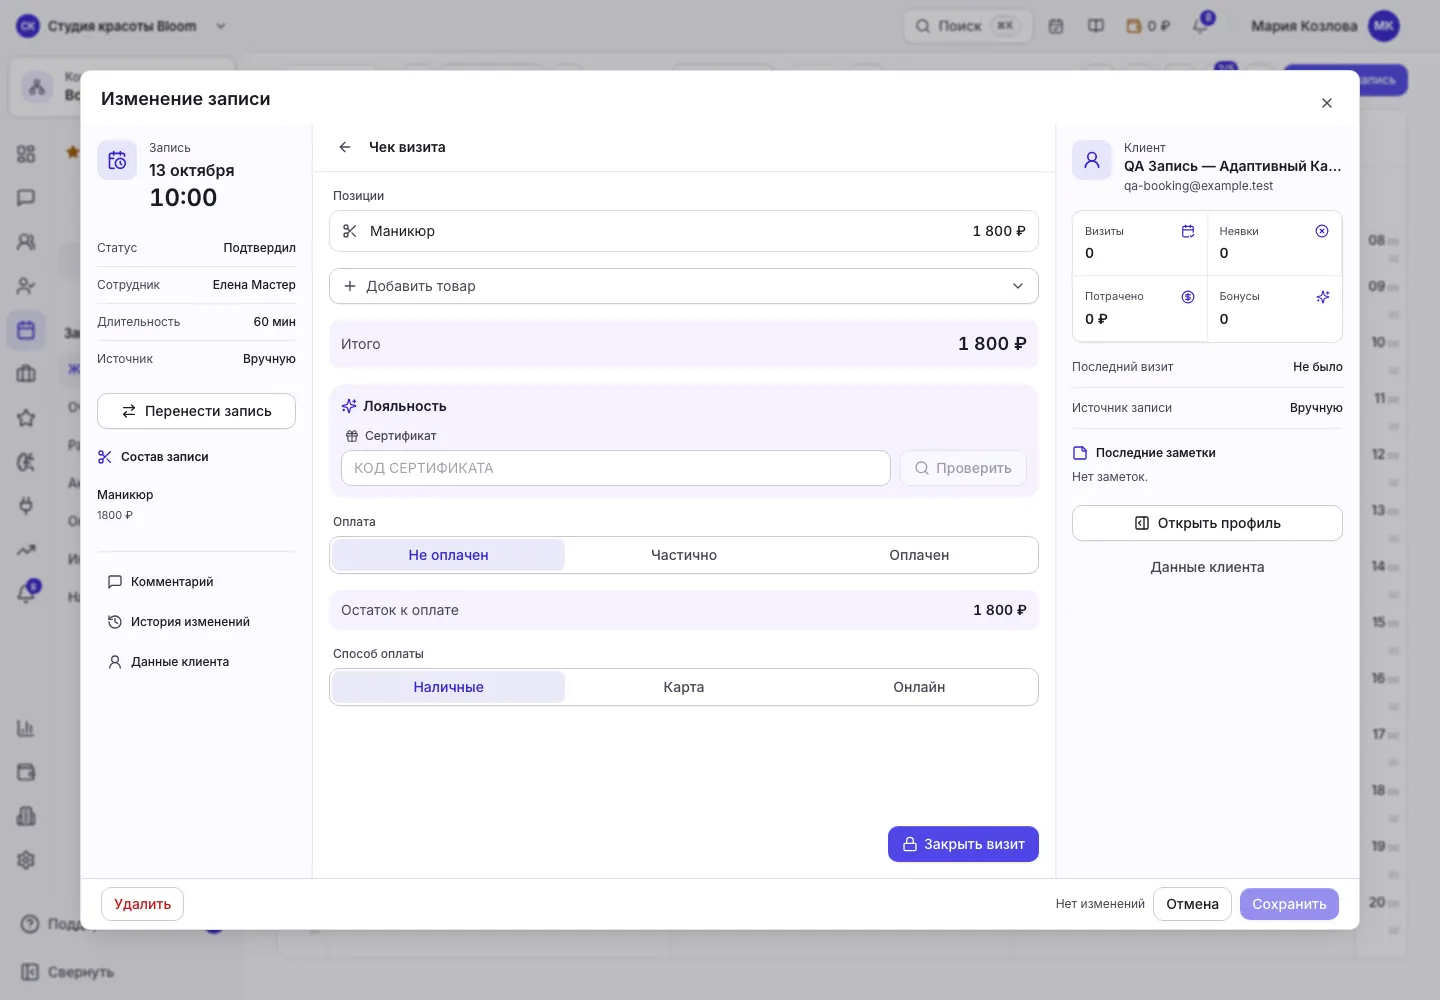This screenshot has width=1440, height=1000.
Task: Click the Отмена button
Action: [x=1192, y=904]
